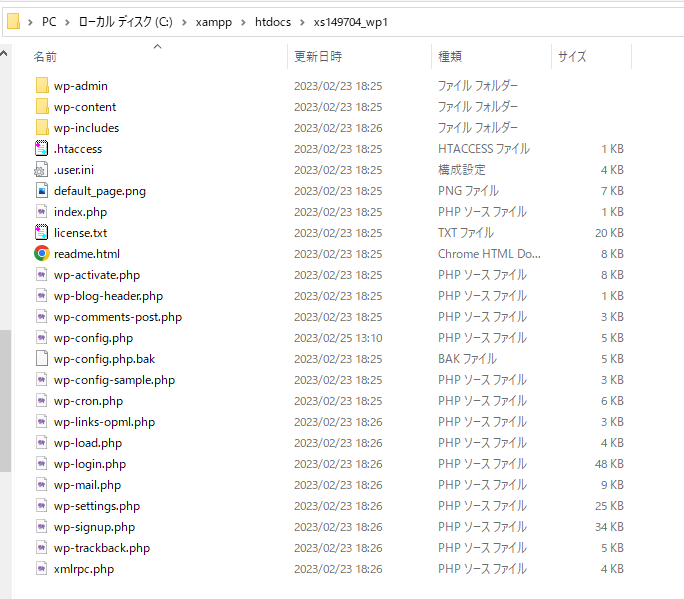Click the .htaccess file icon

[41, 149]
